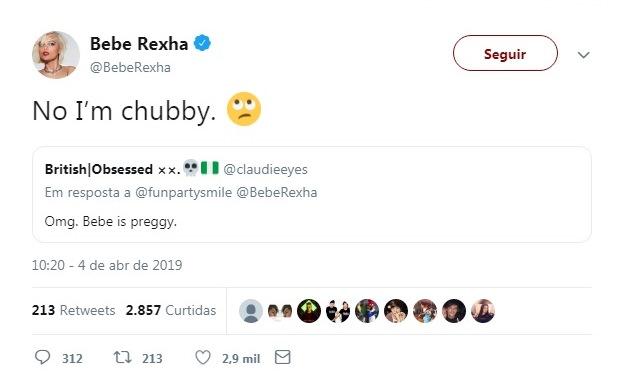Open the 213 Retweets list
Image resolution: width=623 pixels, height=380 pixels.
point(74,310)
